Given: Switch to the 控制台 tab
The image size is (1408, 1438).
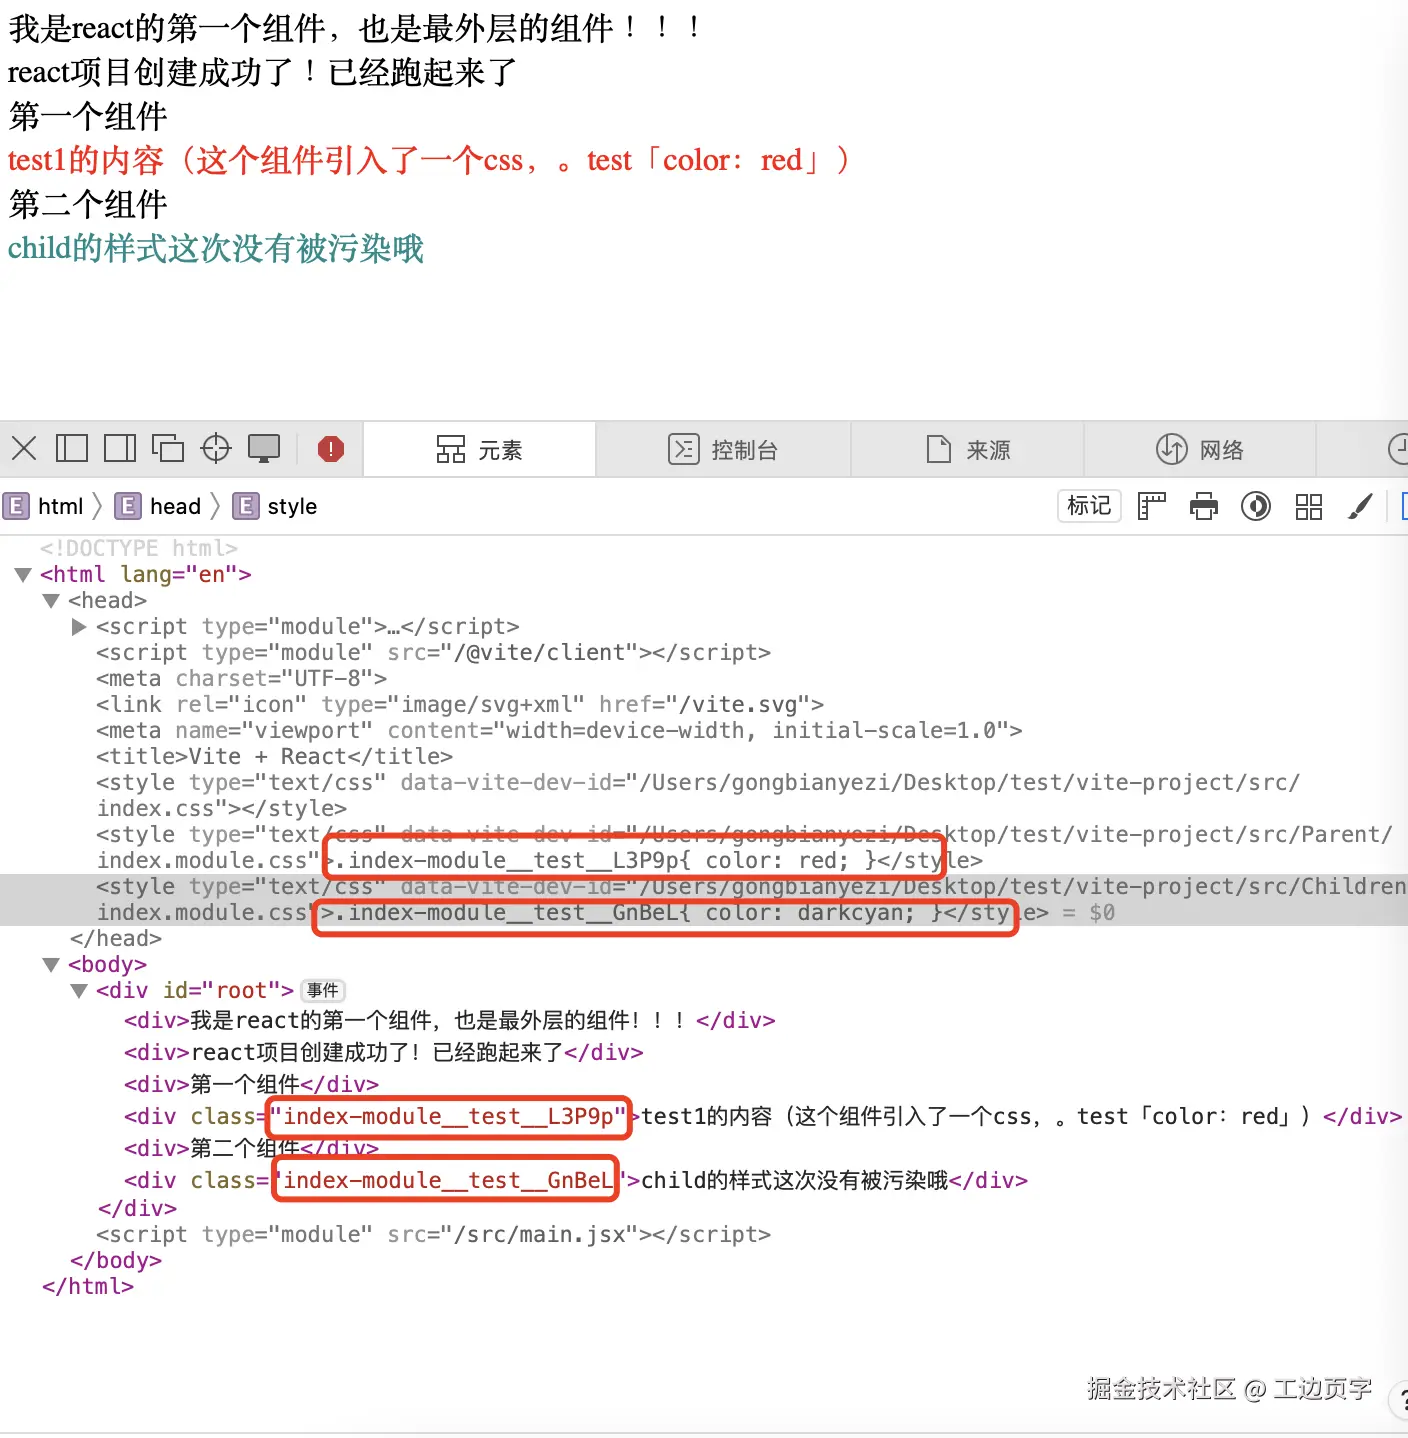Looking at the screenshot, I should [x=723, y=450].
